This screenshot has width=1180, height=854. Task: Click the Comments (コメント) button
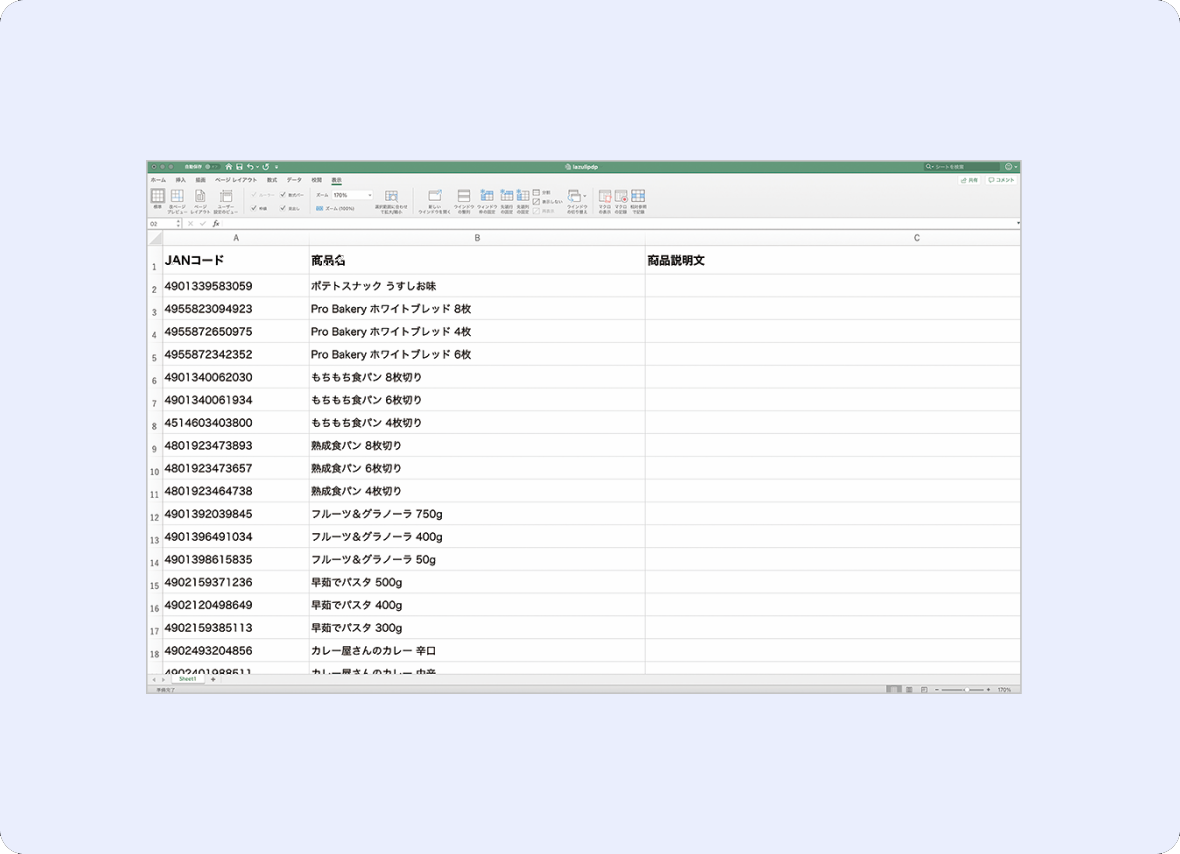tap(1001, 180)
